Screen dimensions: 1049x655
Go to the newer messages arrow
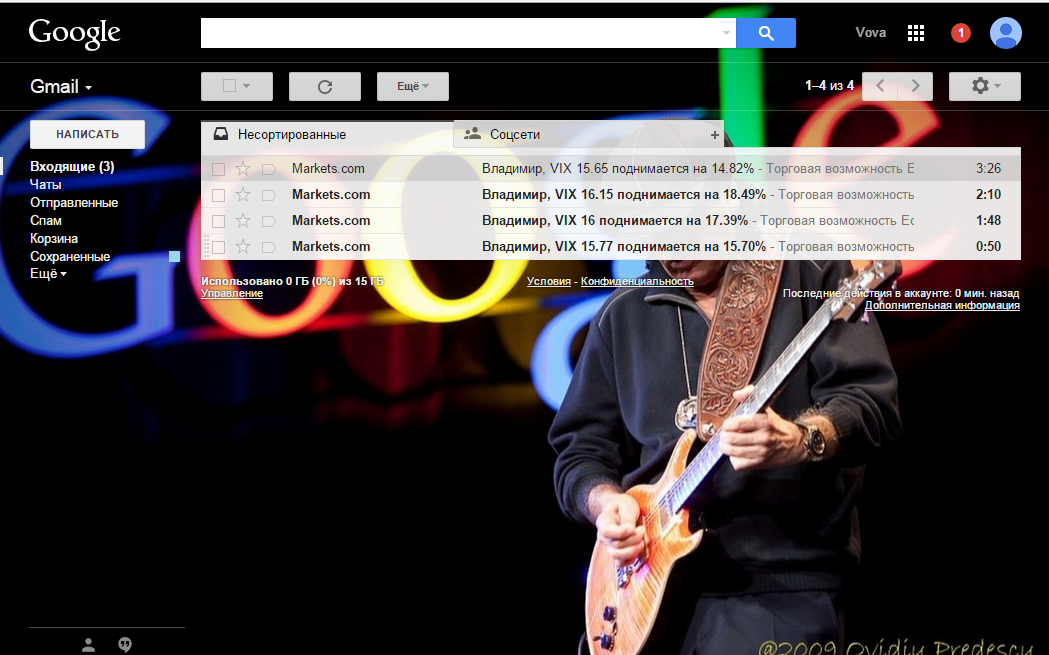tap(880, 86)
